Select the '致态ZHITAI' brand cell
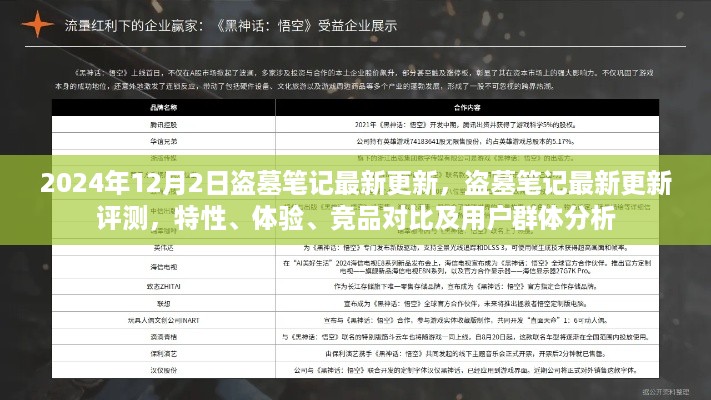The height and width of the screenshot is (400, 711). tap(164, 287)
